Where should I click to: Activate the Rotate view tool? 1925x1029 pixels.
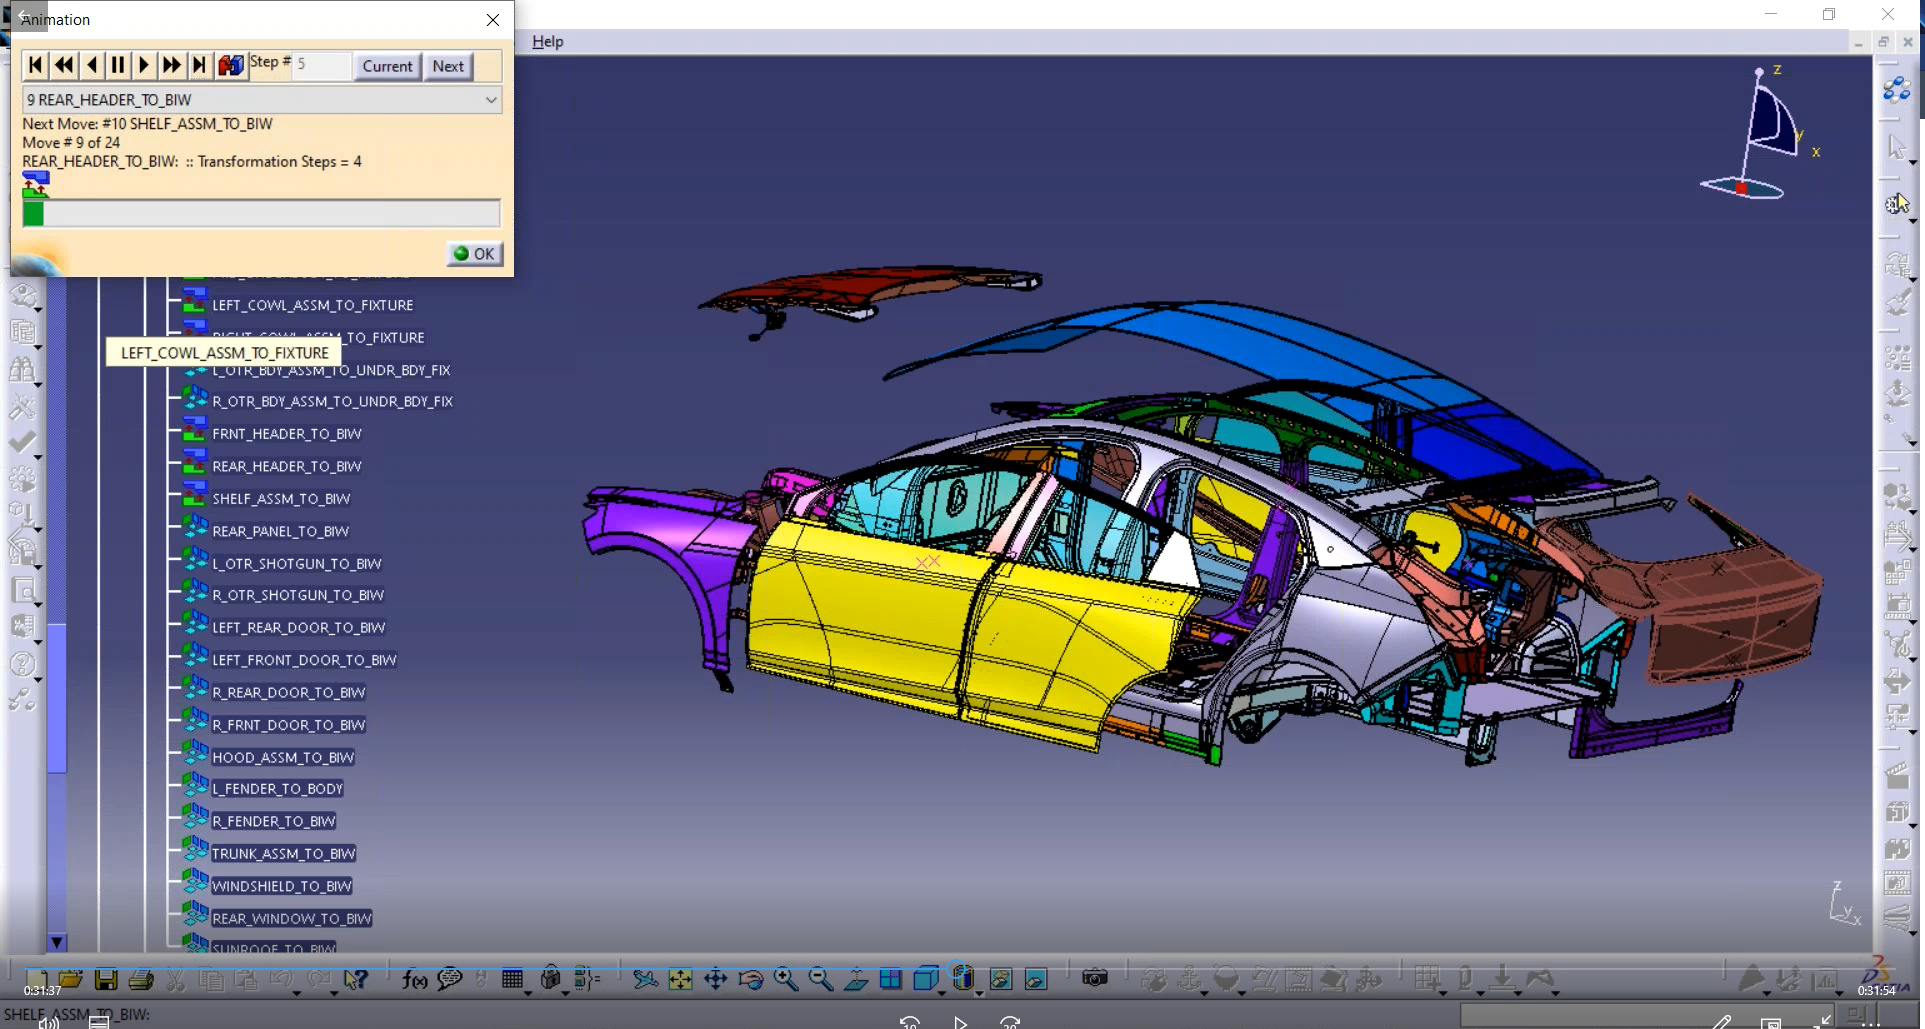pos(751,980)
